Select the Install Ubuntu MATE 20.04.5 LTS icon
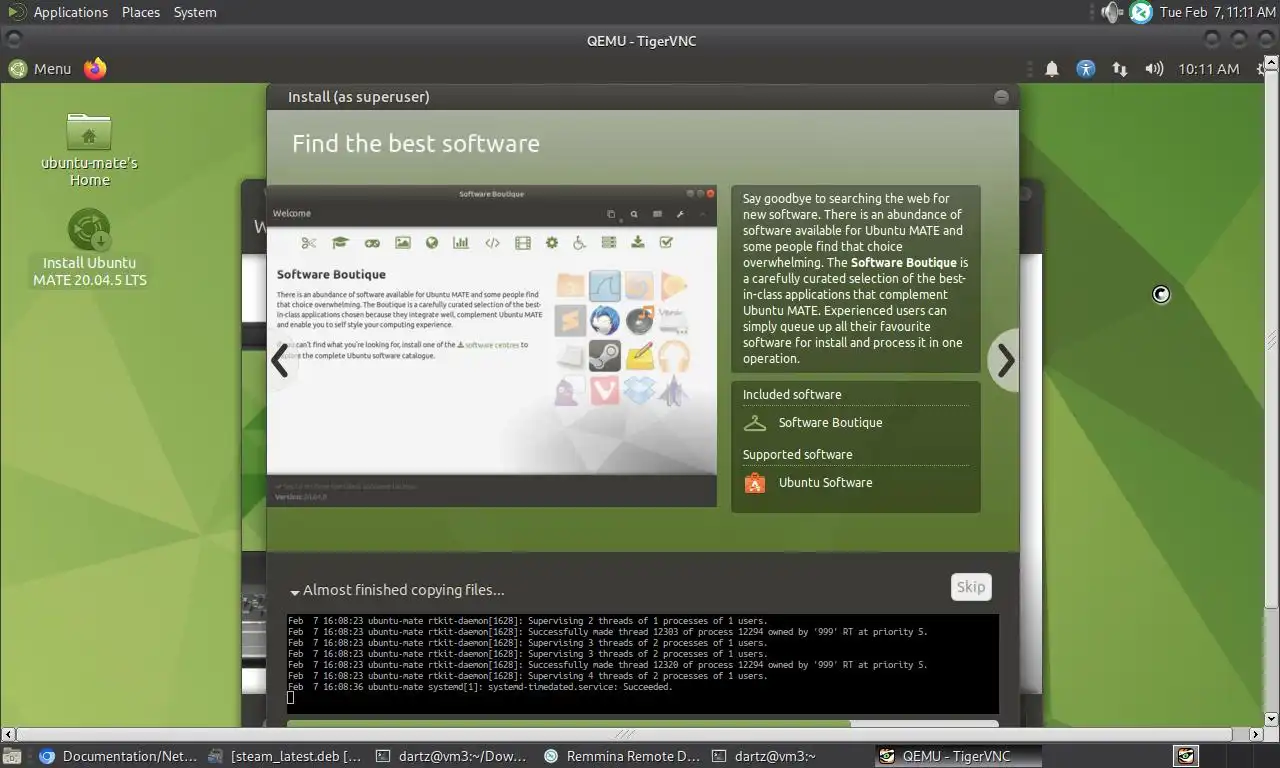This screenshot has width=1280, height=768. coord(89,248)
